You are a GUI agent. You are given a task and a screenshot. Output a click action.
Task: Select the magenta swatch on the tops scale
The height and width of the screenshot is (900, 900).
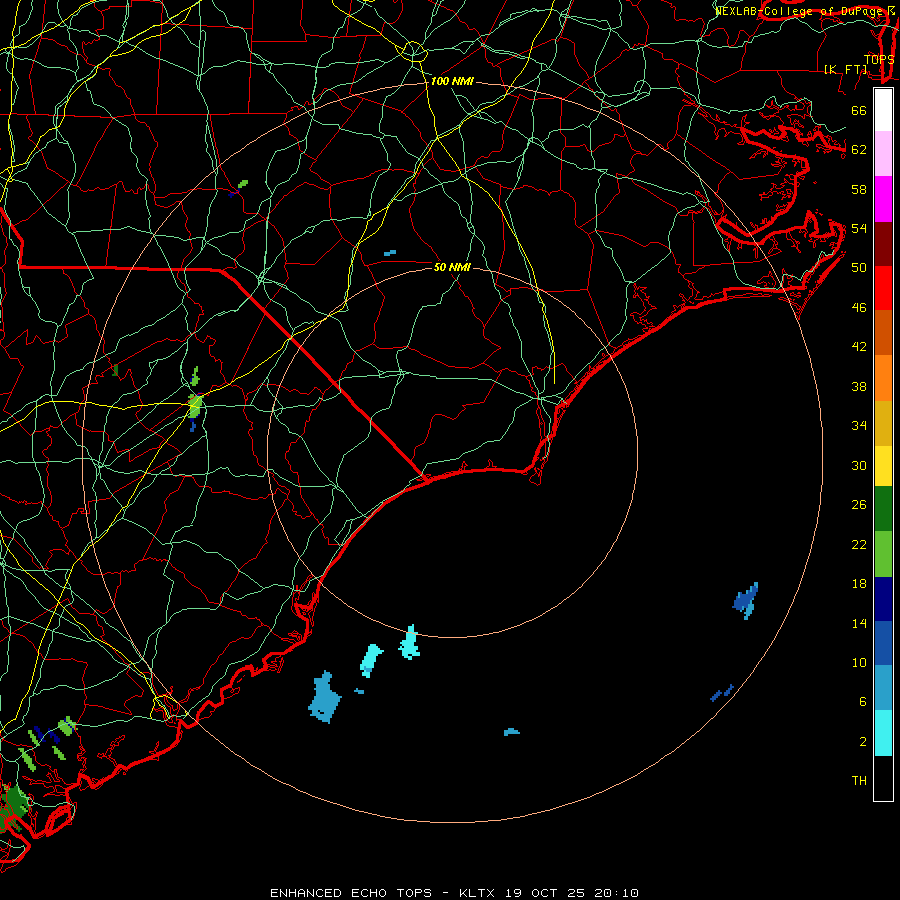tap(883, 199)
